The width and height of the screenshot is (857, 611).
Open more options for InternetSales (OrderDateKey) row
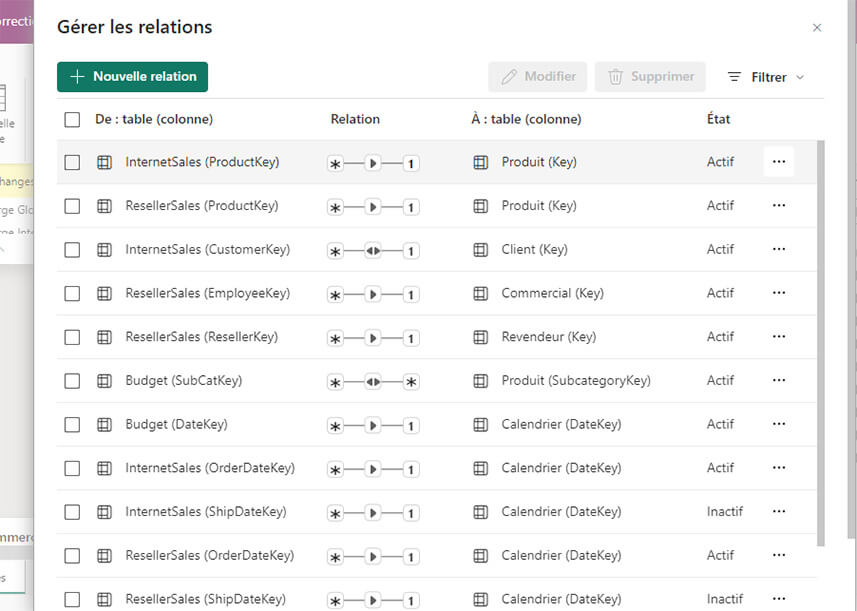(779, 468)
